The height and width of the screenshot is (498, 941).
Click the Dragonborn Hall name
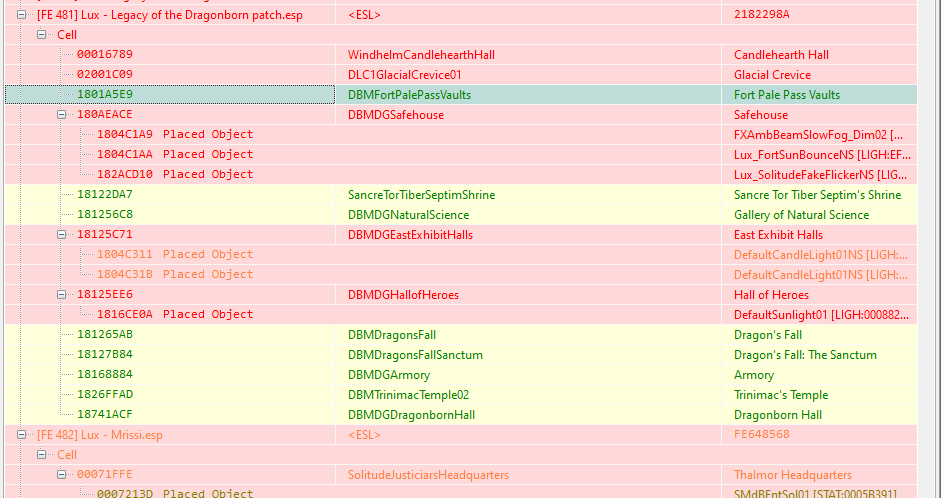pyautogui.click(x=778, y=415)
